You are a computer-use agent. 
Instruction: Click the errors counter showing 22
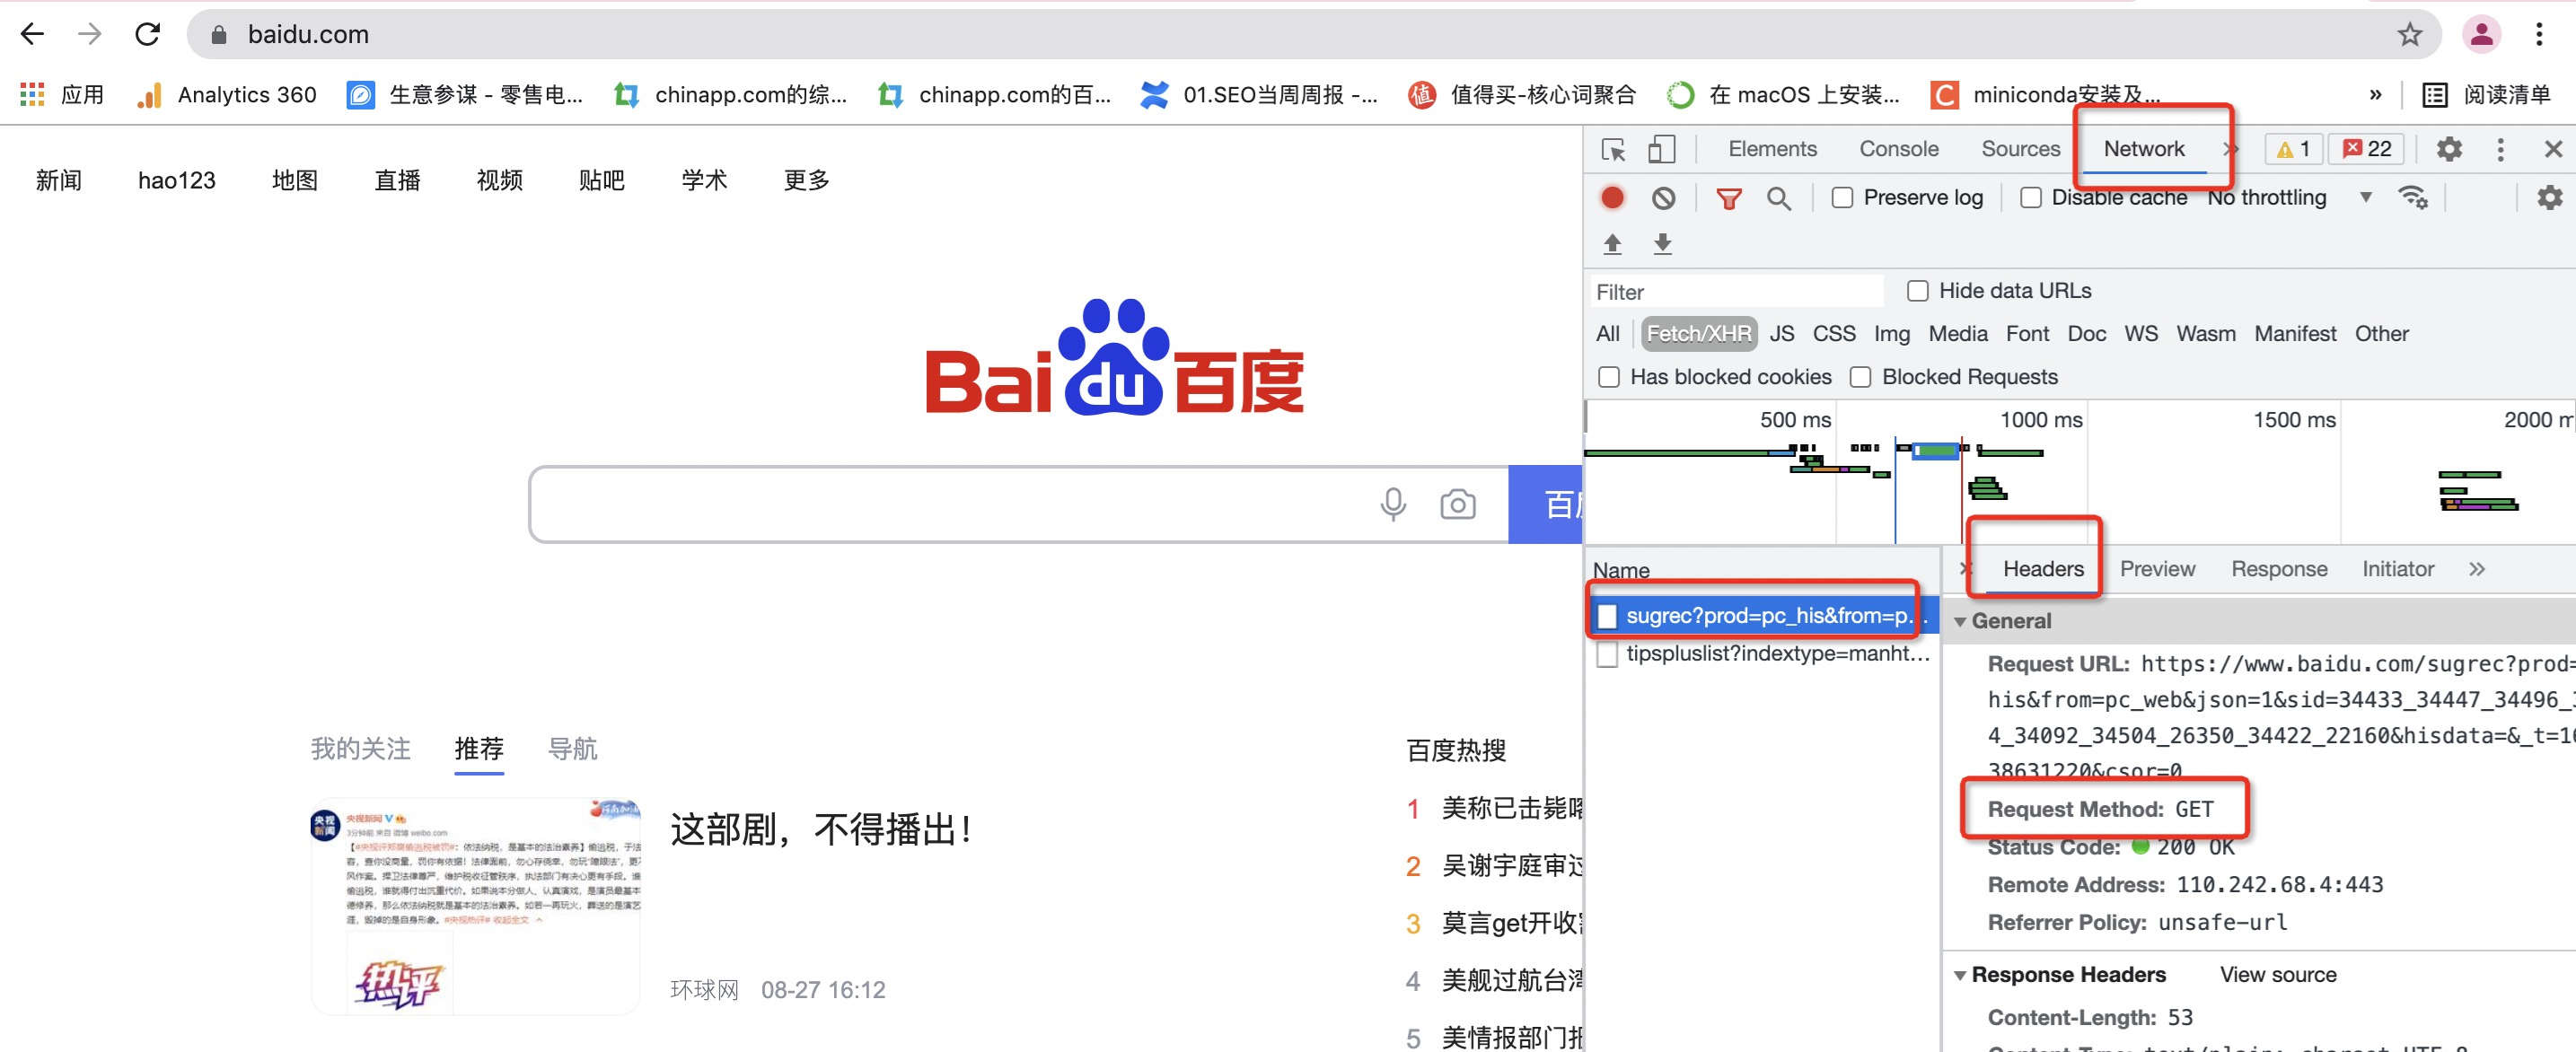click(x=2367, y=149)
